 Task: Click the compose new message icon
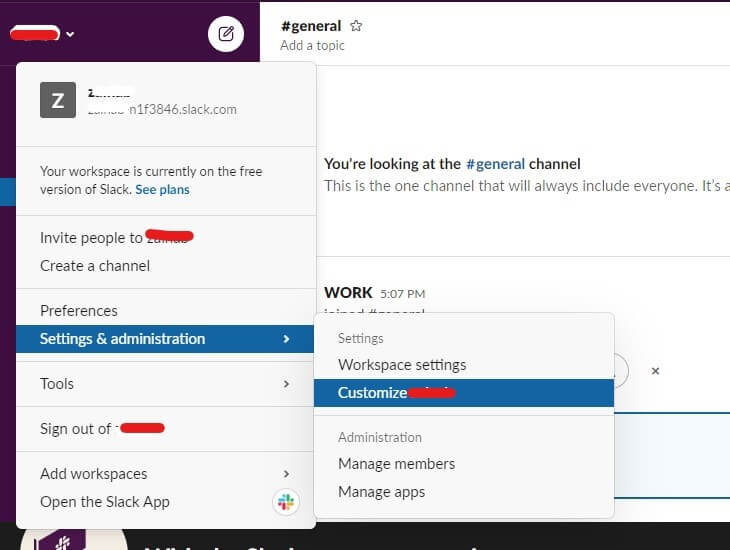click(x=226, y=35)
